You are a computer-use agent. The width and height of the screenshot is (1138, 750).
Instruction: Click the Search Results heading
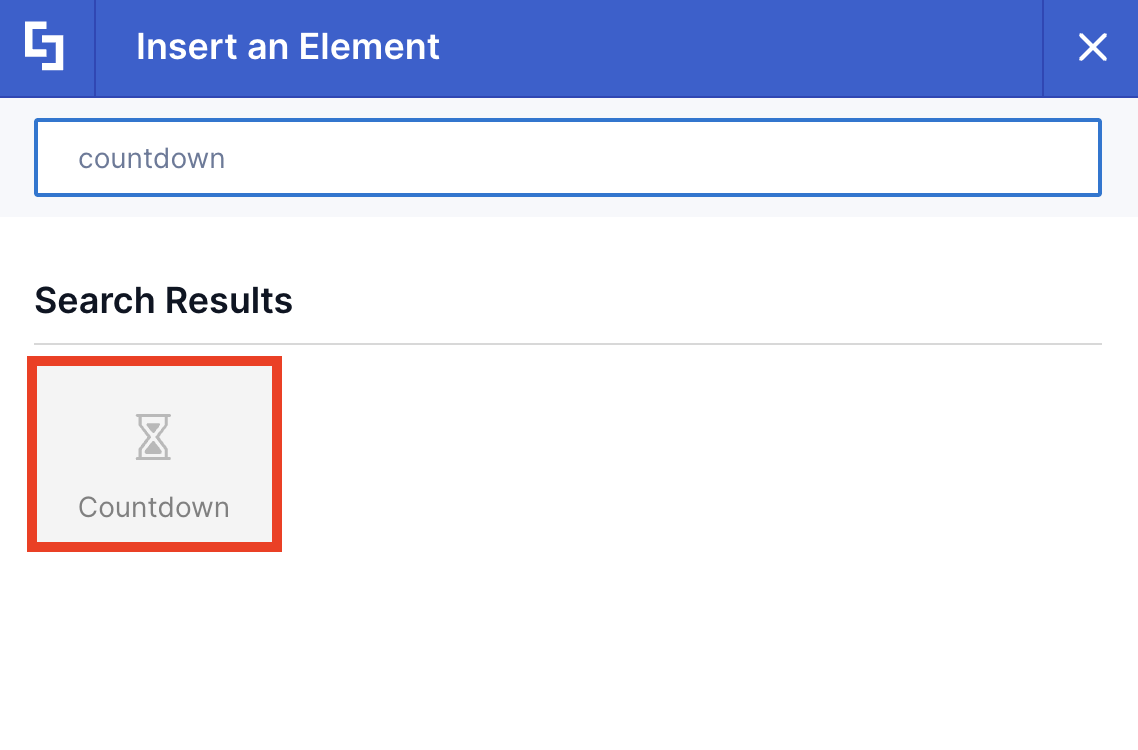pos(163,300)
